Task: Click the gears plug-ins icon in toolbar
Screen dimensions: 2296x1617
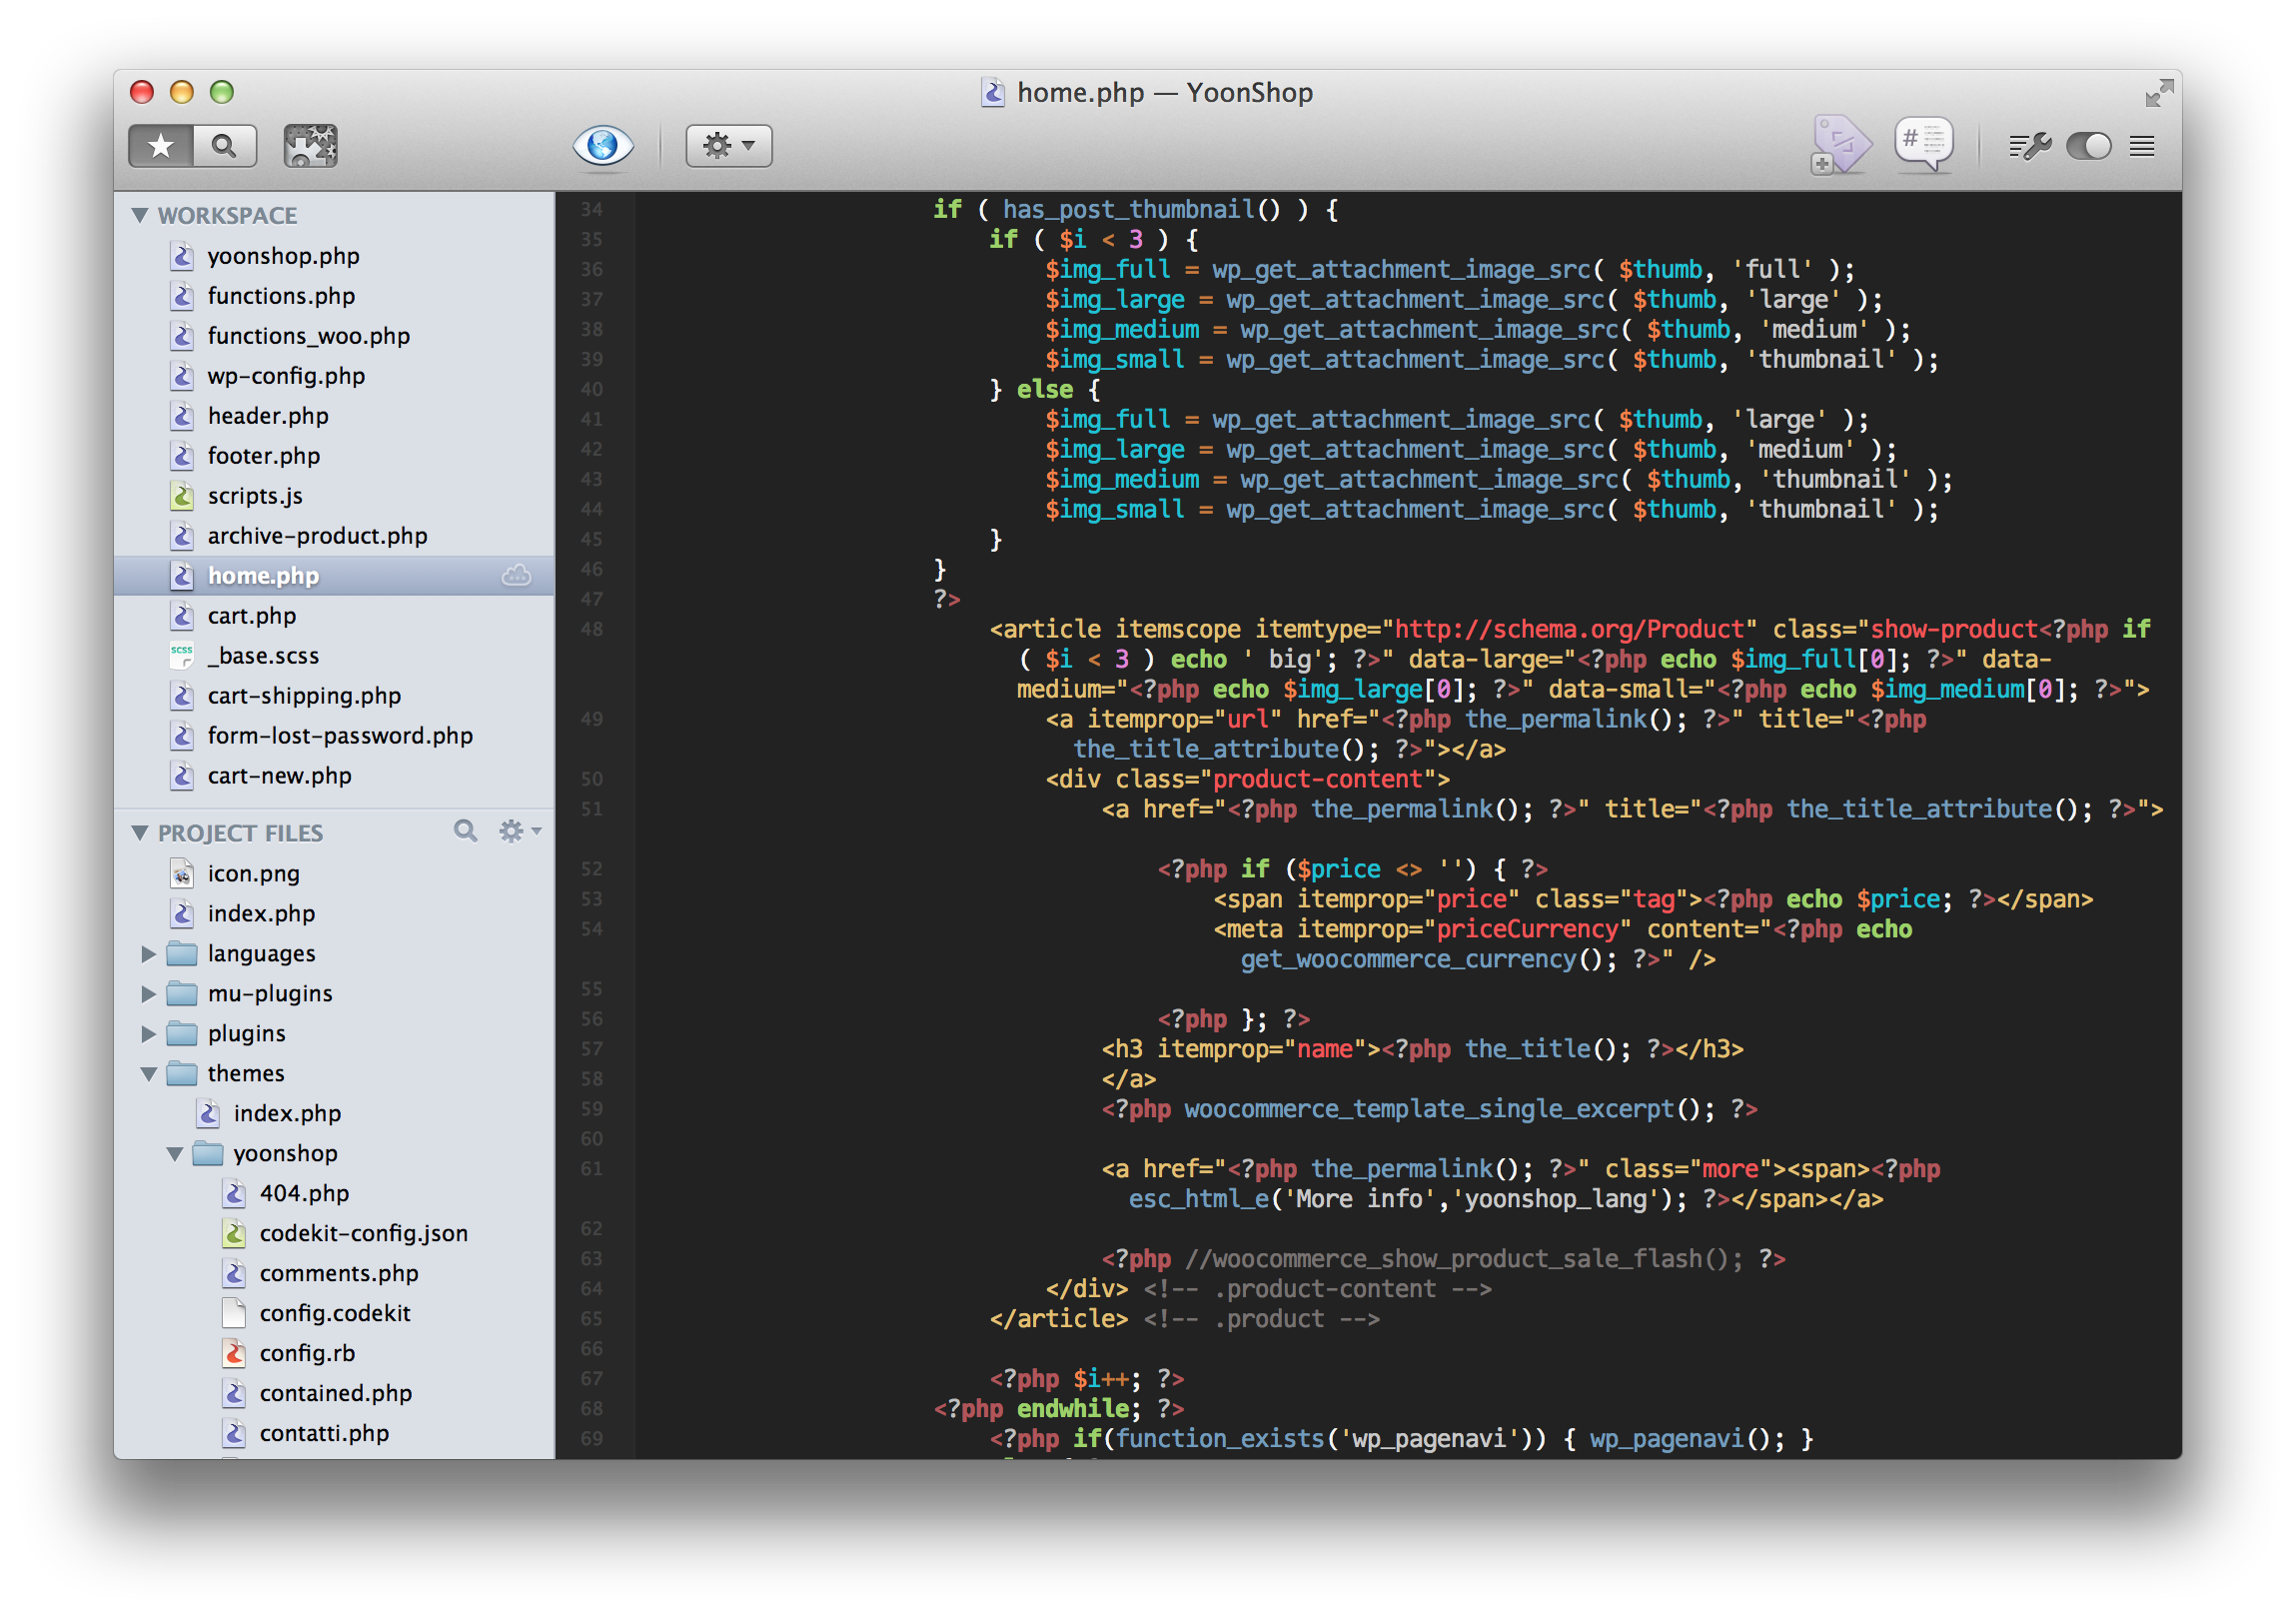Action: [310, 147]
